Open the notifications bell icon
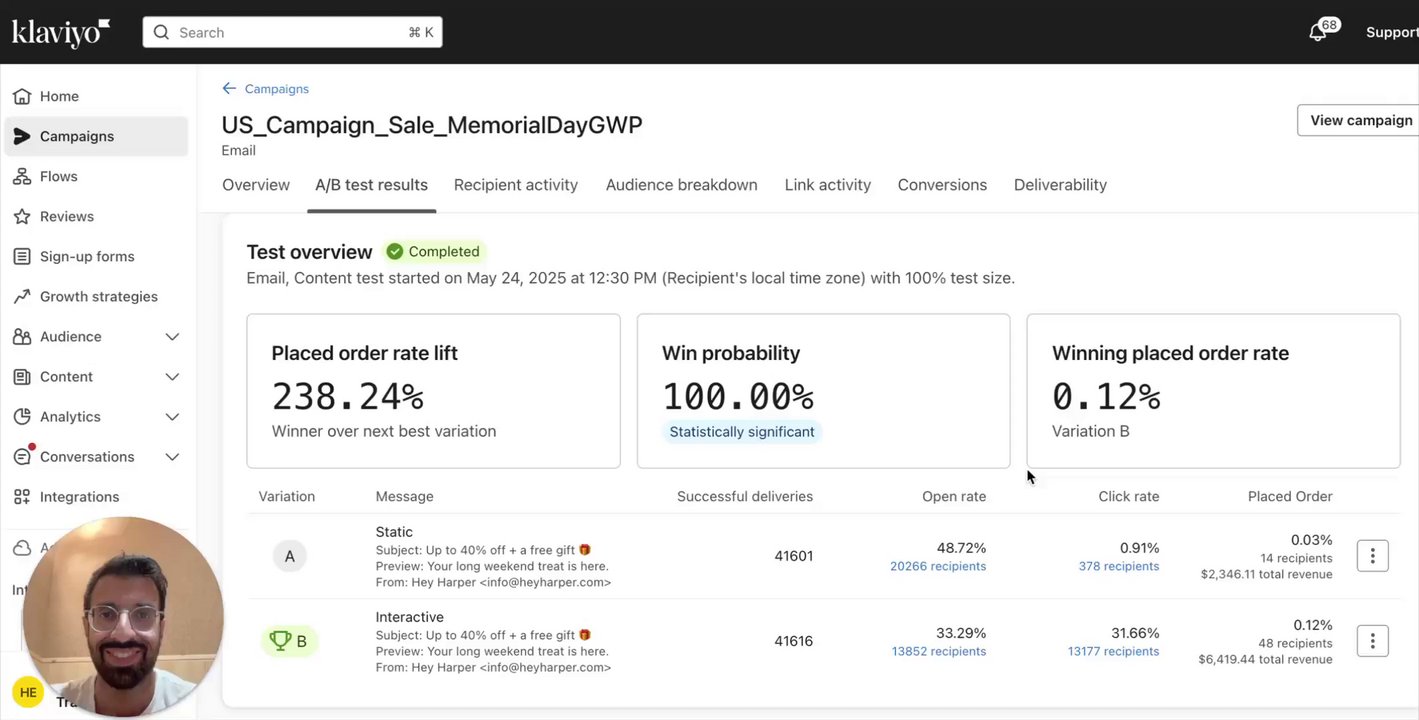Image resolution: width=1419 pixels, height=720 pixels. coord(1318,33)
